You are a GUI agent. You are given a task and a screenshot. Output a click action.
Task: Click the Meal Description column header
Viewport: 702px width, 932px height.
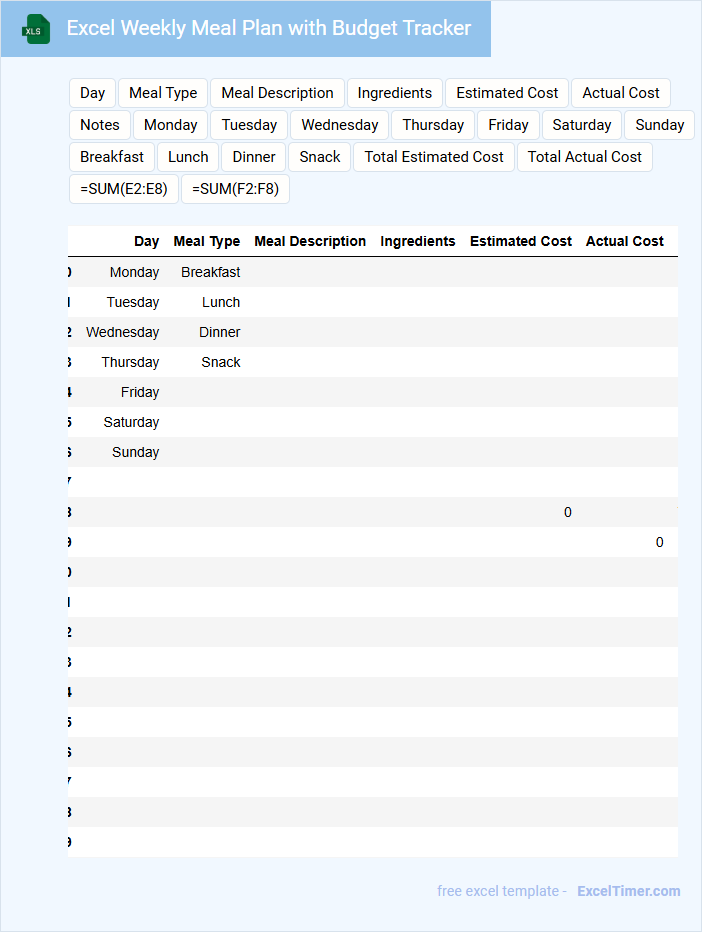coord(310,241)
